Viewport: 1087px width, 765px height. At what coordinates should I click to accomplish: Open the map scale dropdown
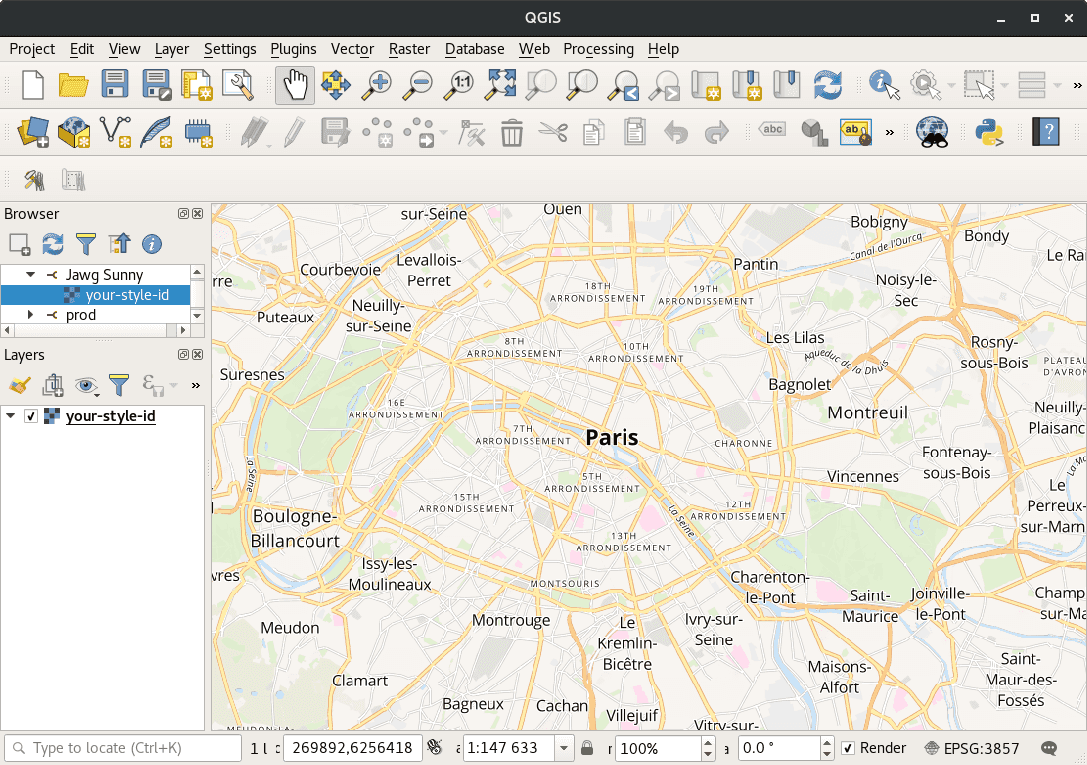[562, 748]
